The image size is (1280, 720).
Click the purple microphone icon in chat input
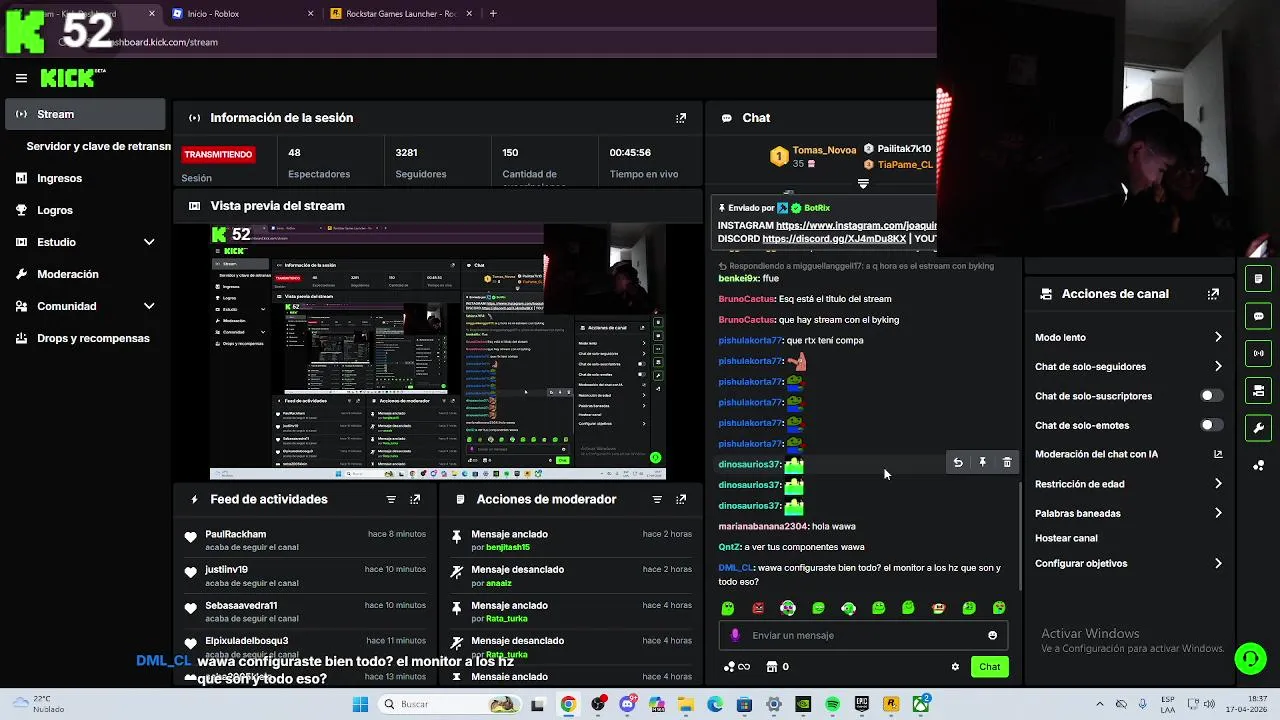click(x=735, y=635)
